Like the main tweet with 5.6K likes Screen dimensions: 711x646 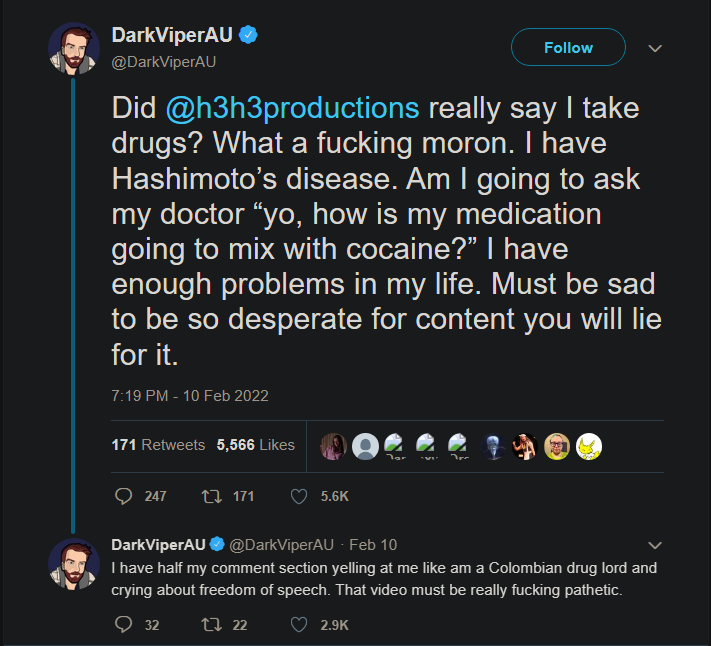click(x=298, y=496)
